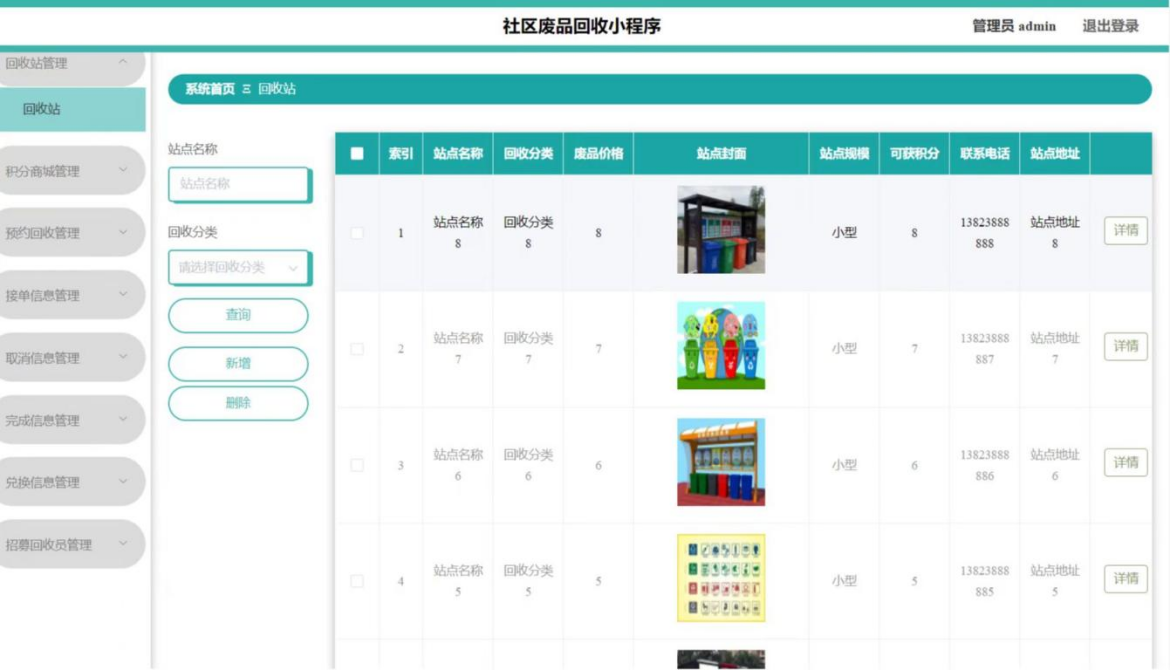Click the 管理员 admin user label
This screenshot has height=671, width=1171.
pos(1013,26)
